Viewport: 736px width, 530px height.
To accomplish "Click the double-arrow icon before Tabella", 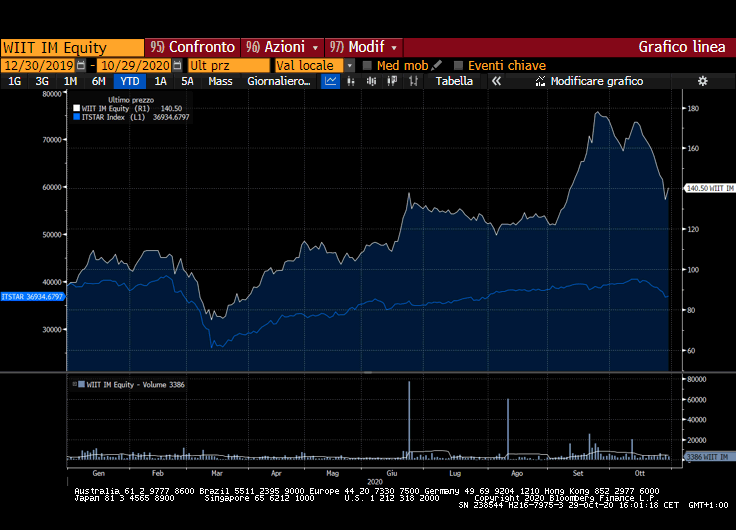I will [414, 81].
